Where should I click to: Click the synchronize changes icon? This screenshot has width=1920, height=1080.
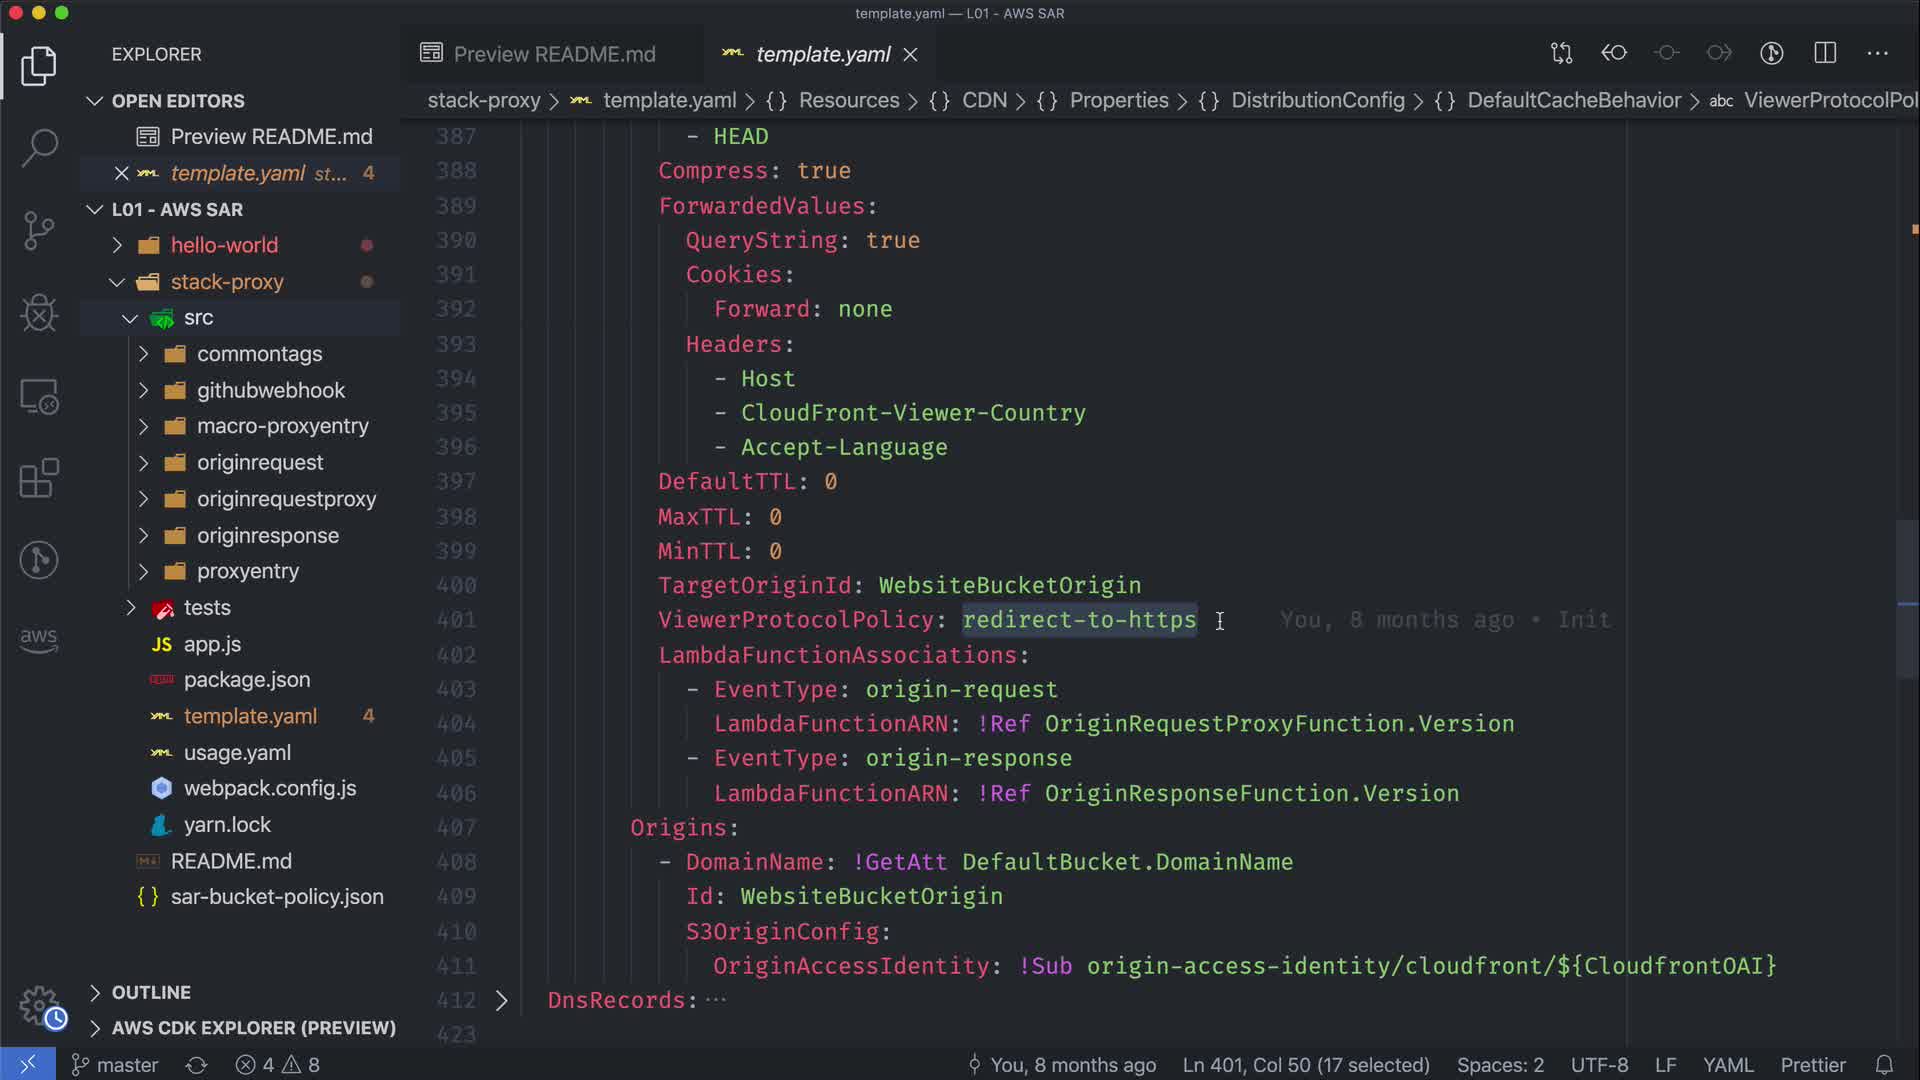196,1065
